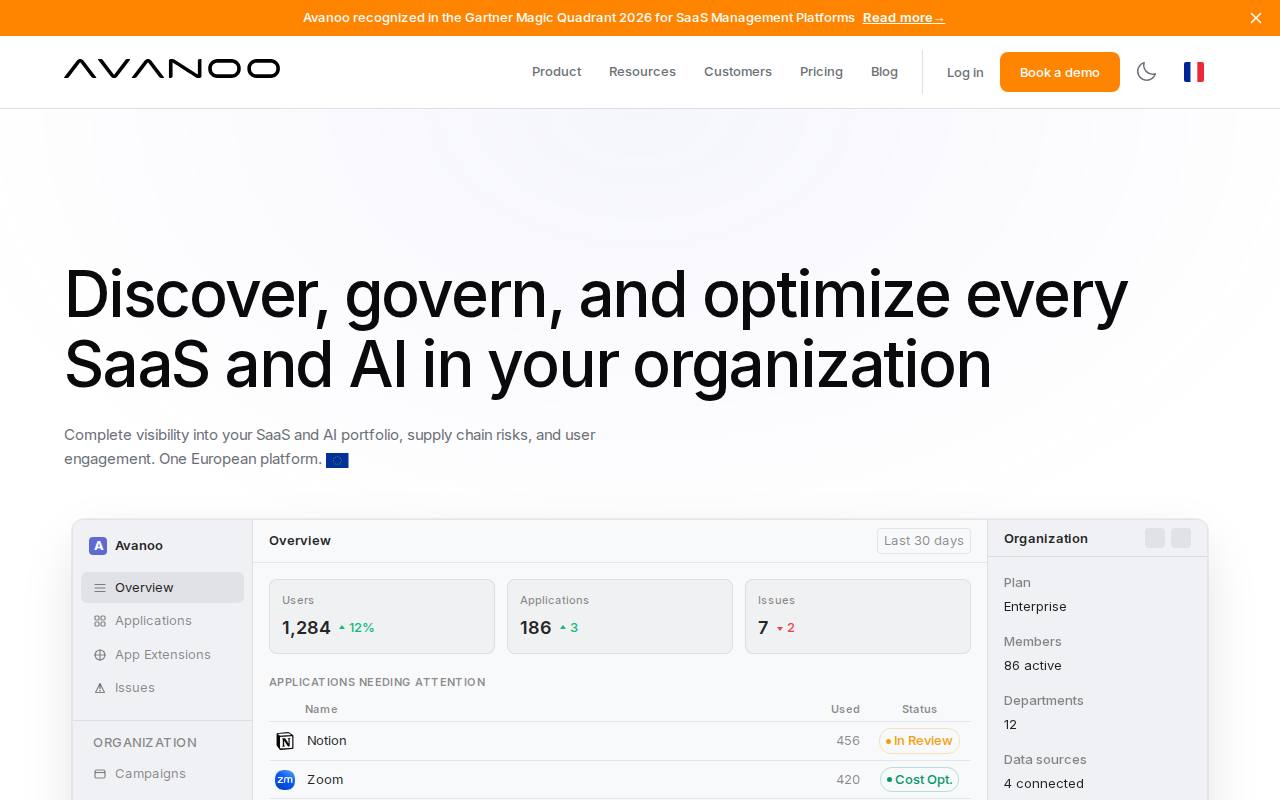This screenshot has height=800, width=1280.
Task: Click the Zoom app logo icon
Action: click(285, 780)
